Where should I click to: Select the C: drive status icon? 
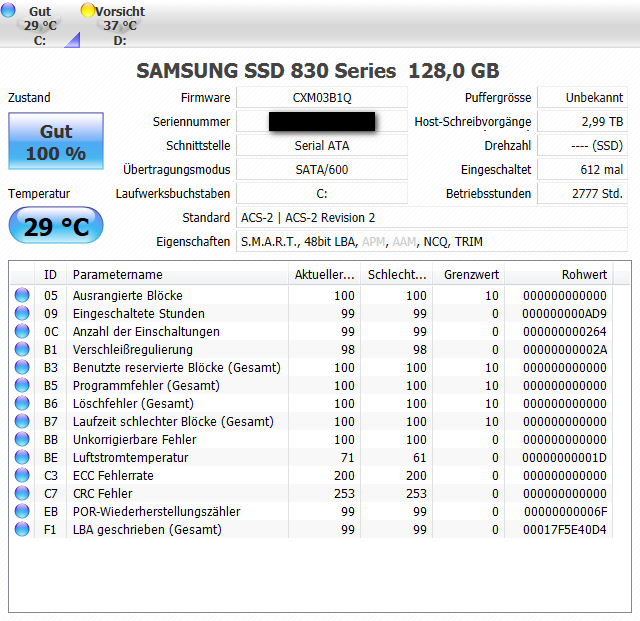pos(8,10)
